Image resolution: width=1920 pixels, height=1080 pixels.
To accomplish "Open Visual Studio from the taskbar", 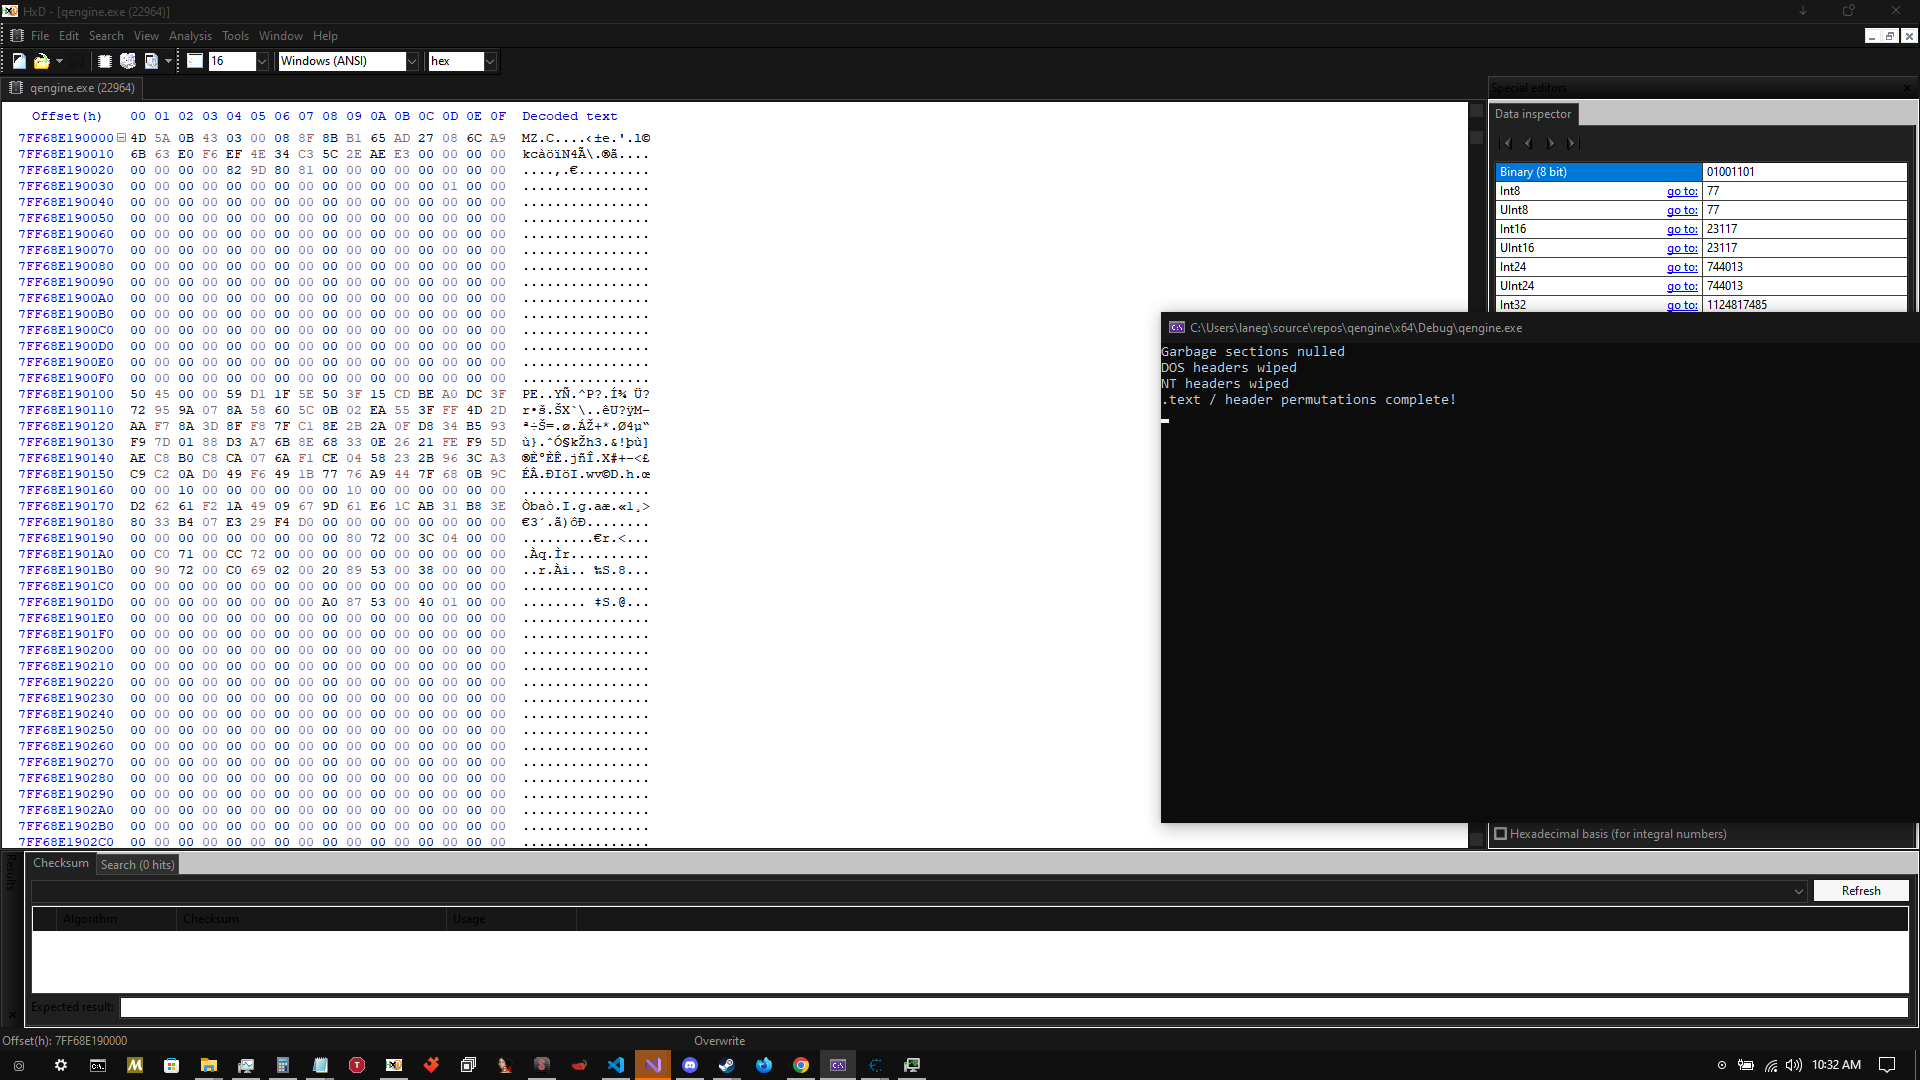I will 653,1065.
